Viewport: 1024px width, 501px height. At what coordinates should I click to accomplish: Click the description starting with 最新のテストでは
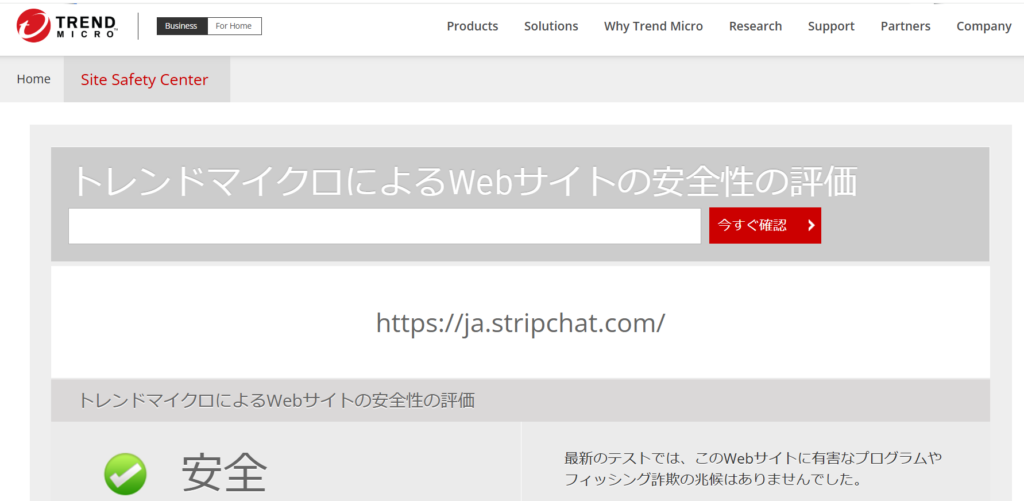click(753, 469)
